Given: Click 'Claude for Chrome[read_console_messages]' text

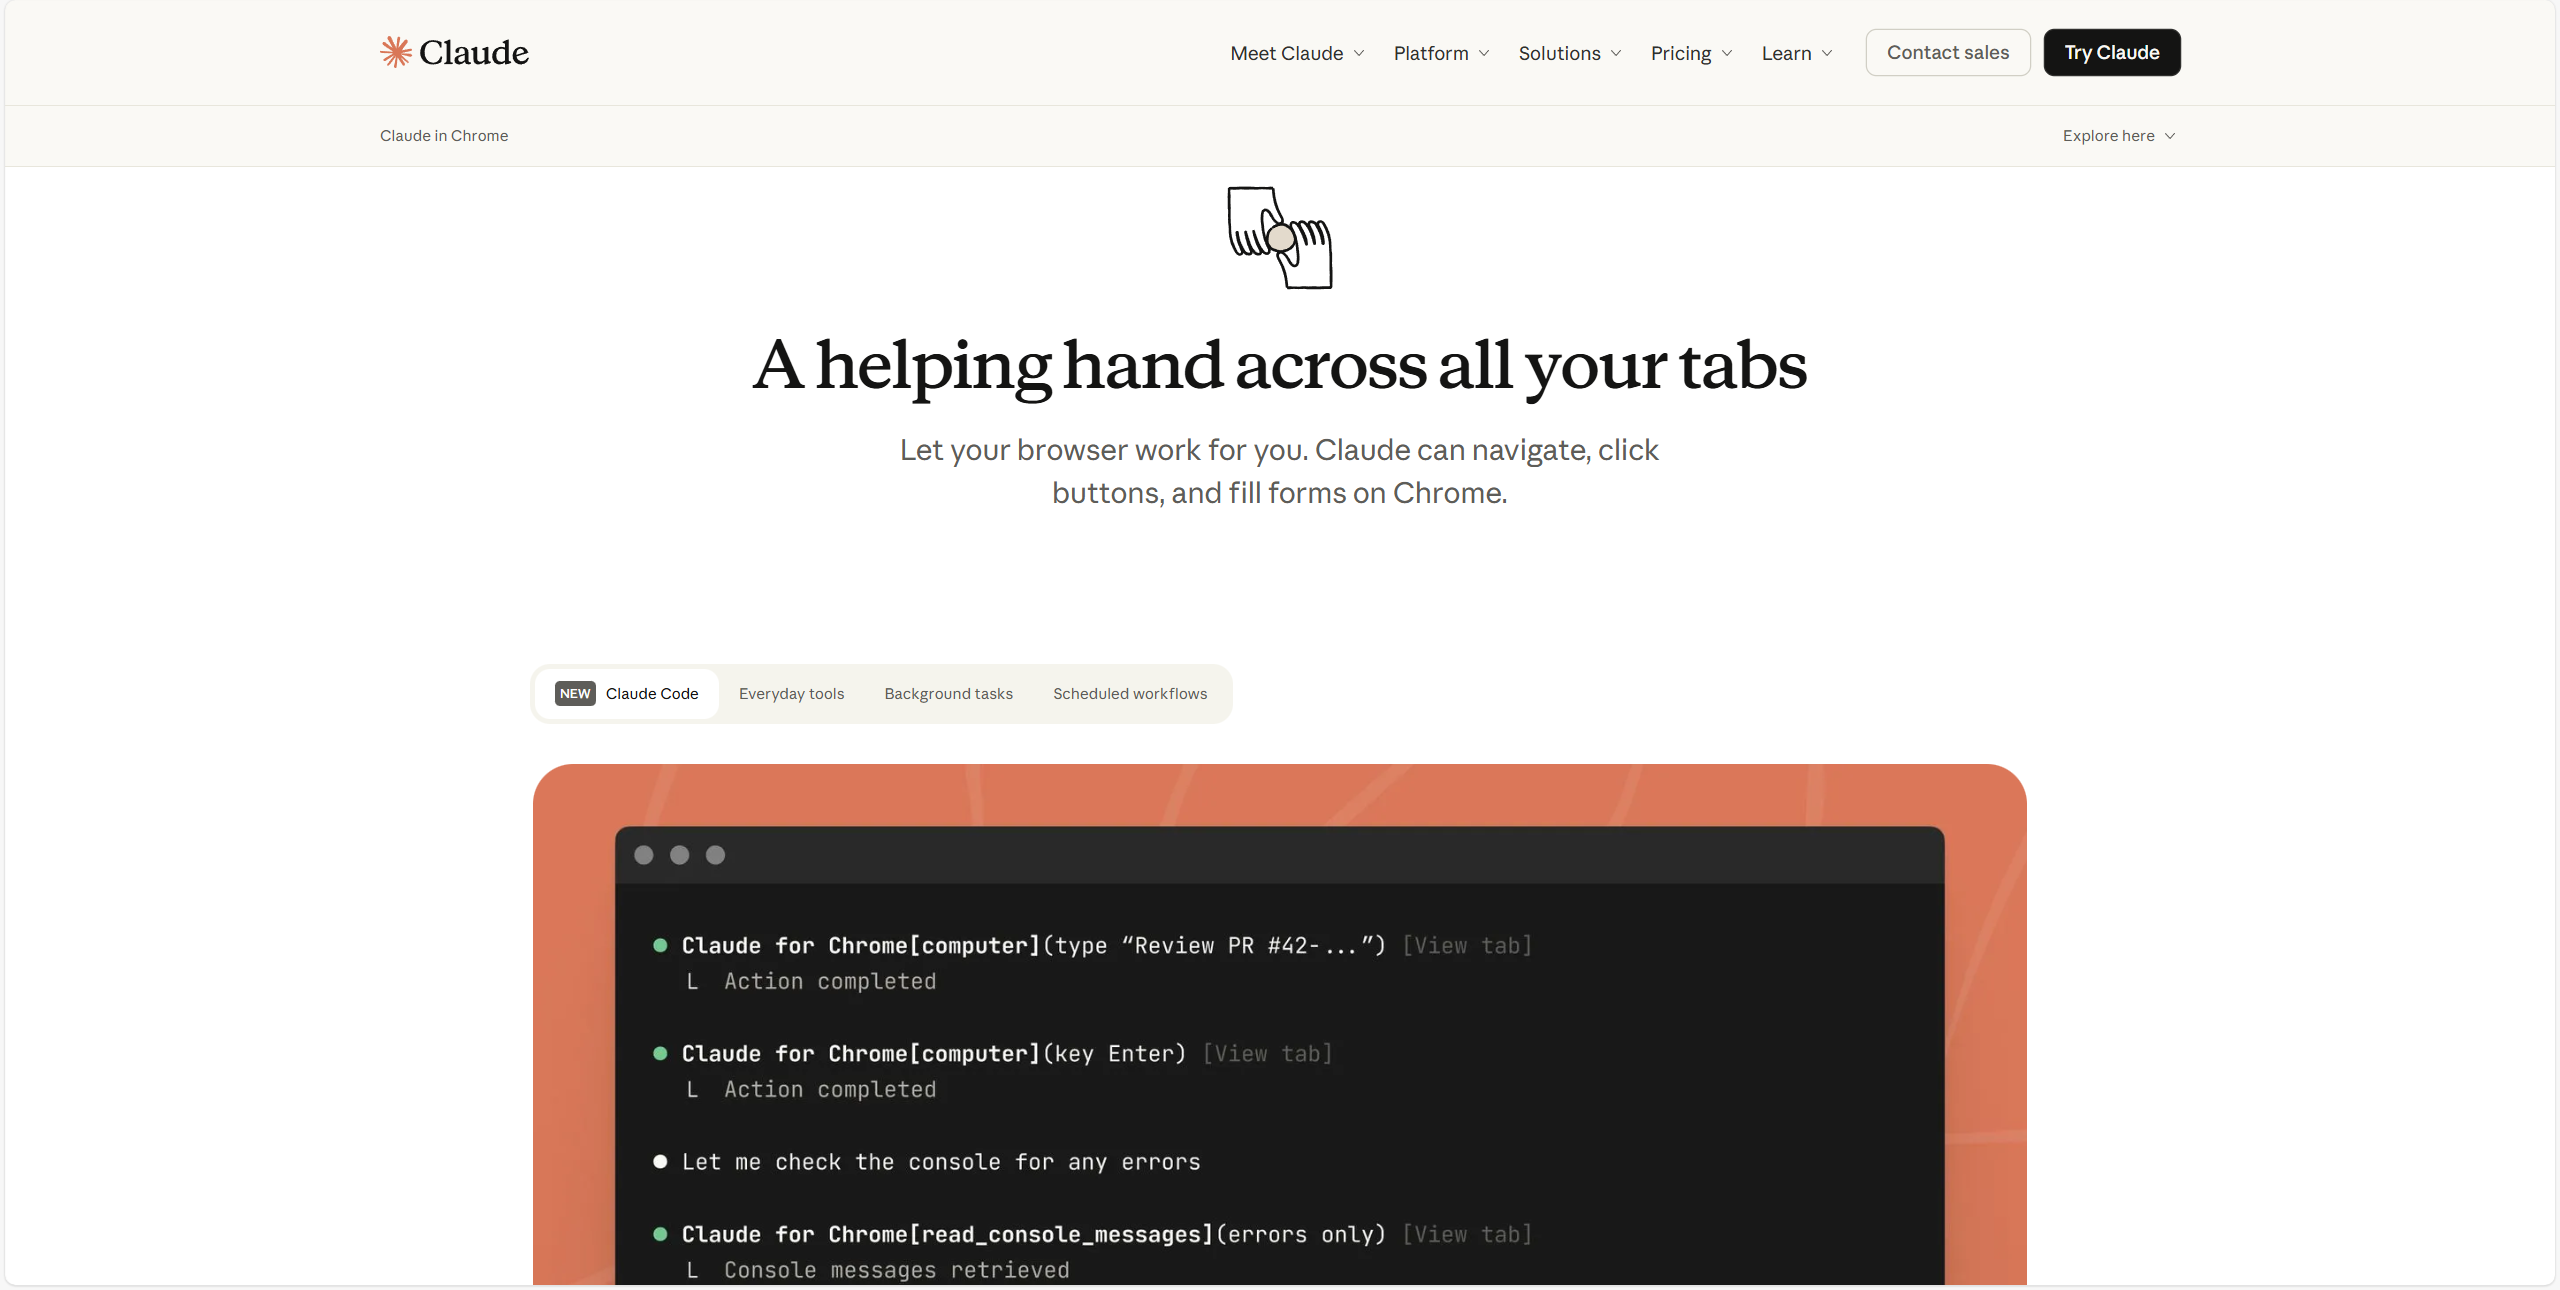Looking at the screenshot, I should 947,1234.
